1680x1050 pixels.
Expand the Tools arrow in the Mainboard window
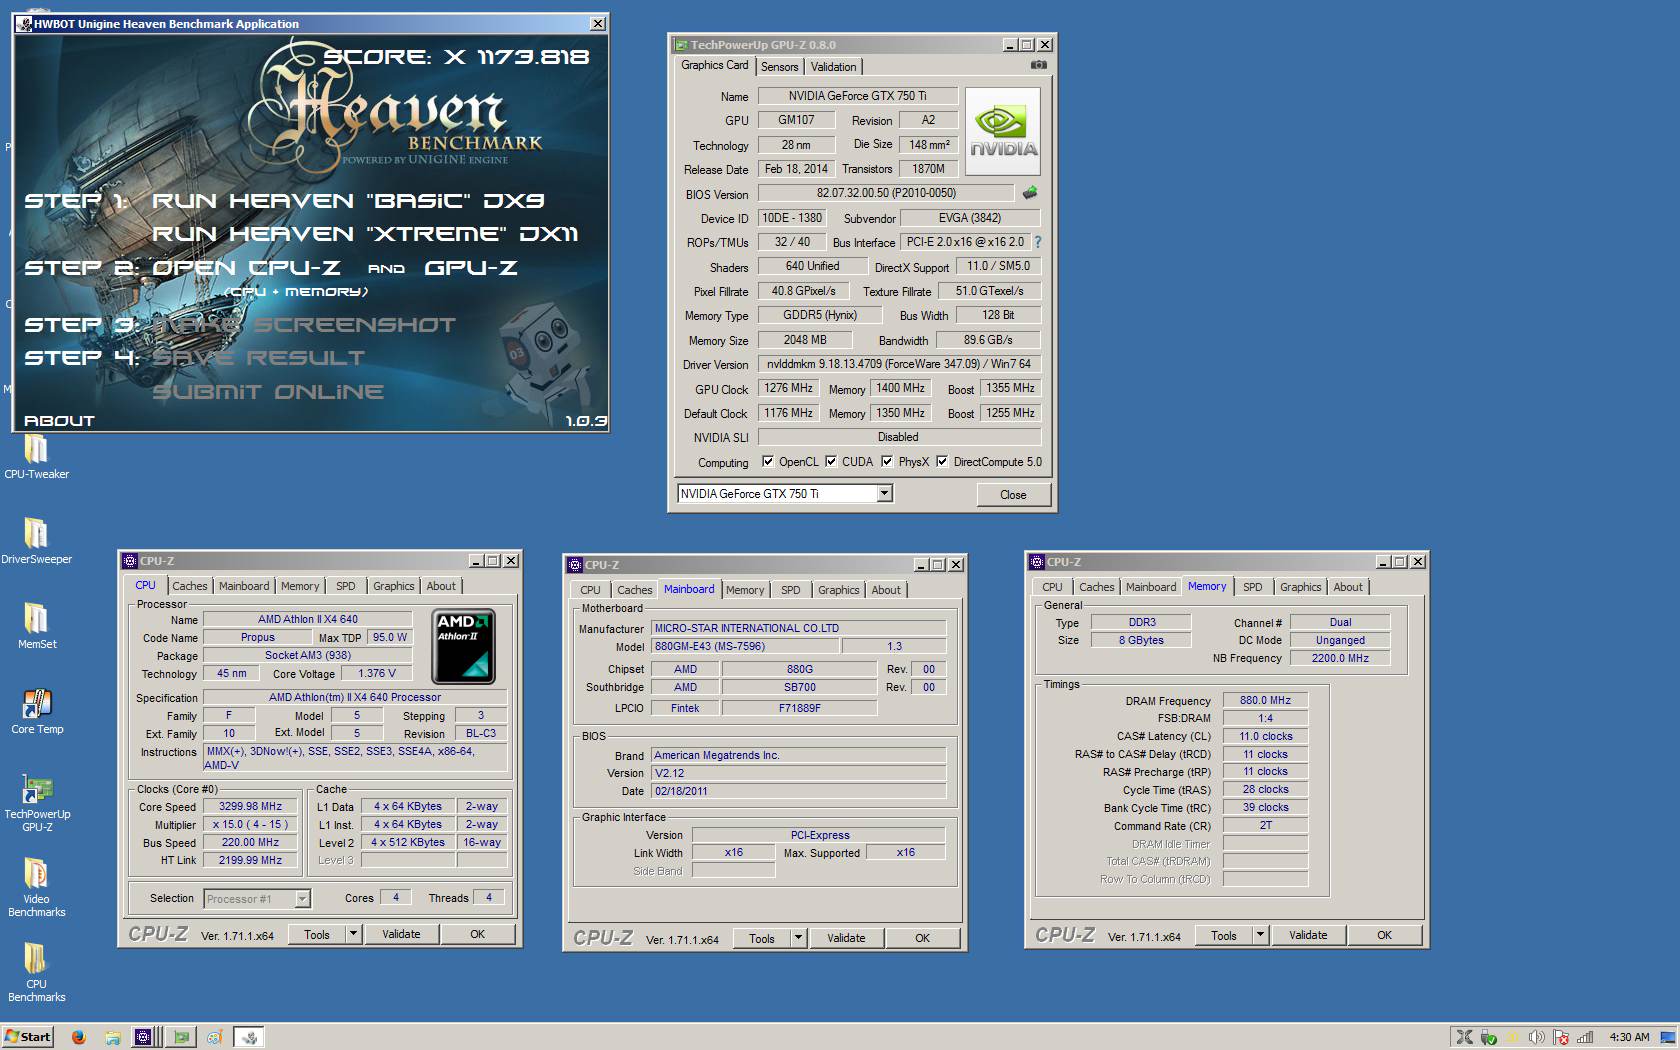[798, 938]
